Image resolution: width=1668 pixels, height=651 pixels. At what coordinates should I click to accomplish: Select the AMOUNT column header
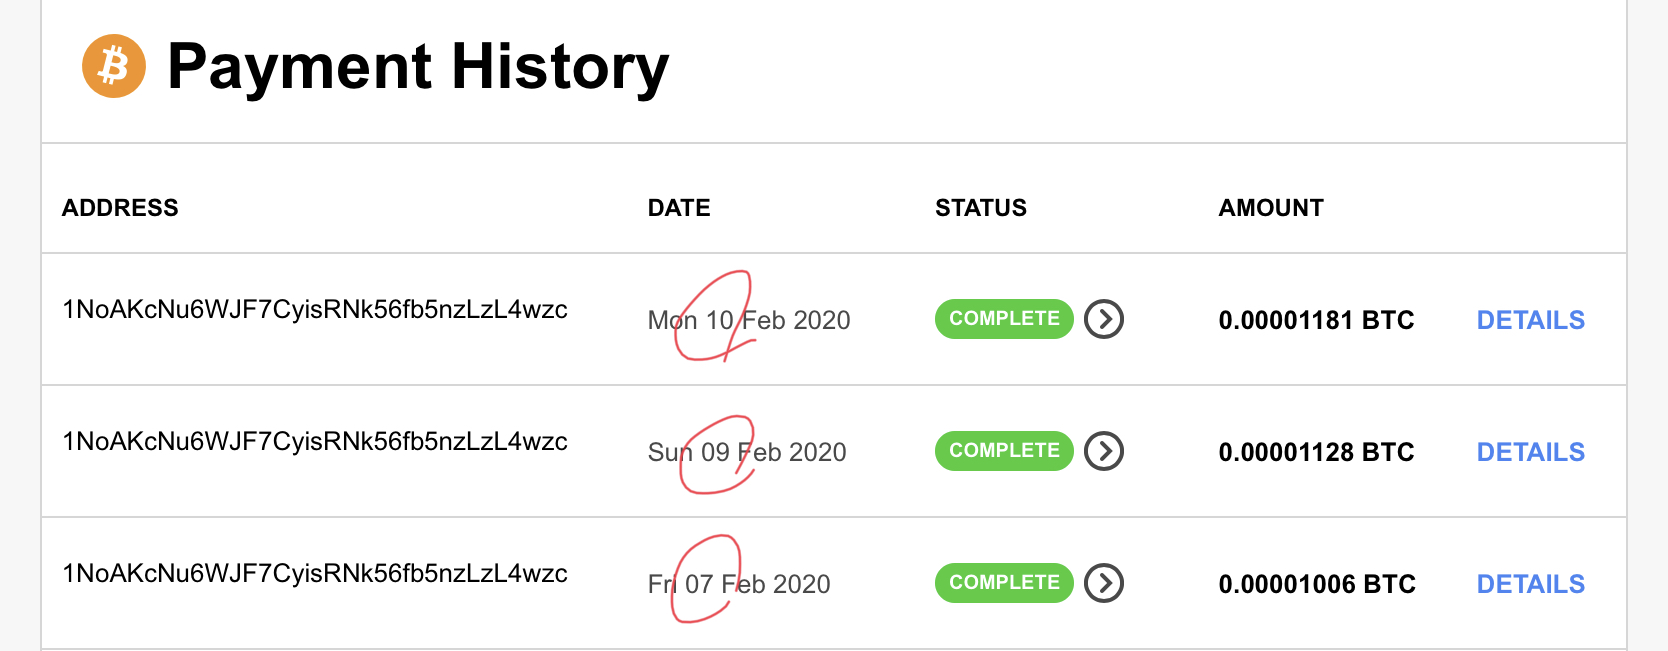click(x=1271, y=208)
